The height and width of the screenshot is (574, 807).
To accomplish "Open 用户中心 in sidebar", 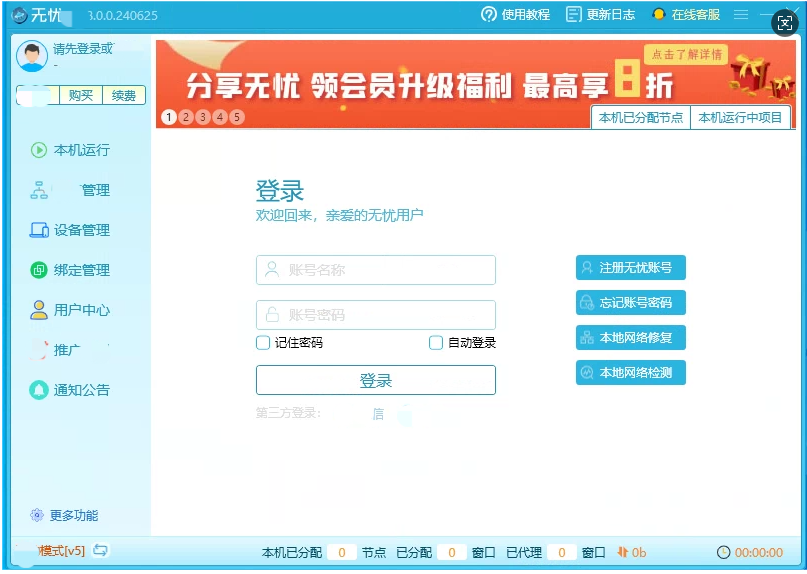I will [71, 310].
